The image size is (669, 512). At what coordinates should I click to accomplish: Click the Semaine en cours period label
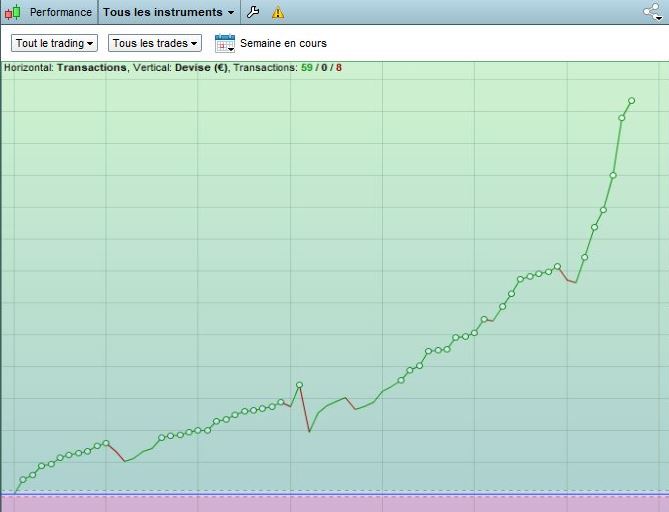click(x=283, y=44)
